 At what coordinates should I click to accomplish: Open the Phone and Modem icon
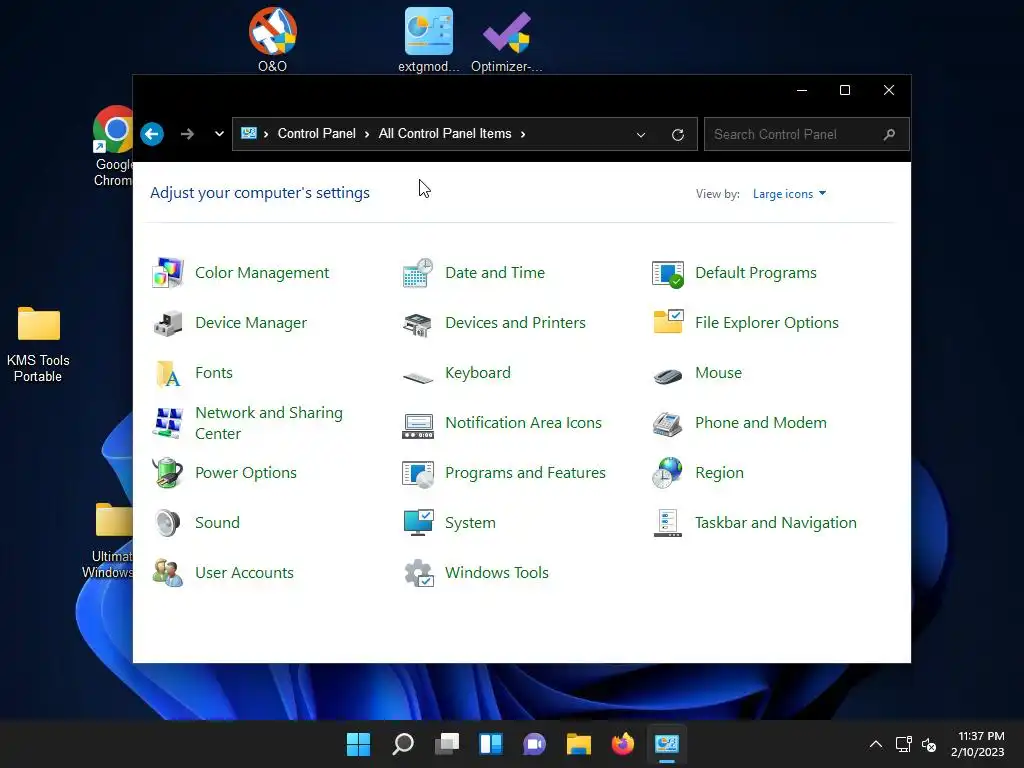(x=667, y=423)
